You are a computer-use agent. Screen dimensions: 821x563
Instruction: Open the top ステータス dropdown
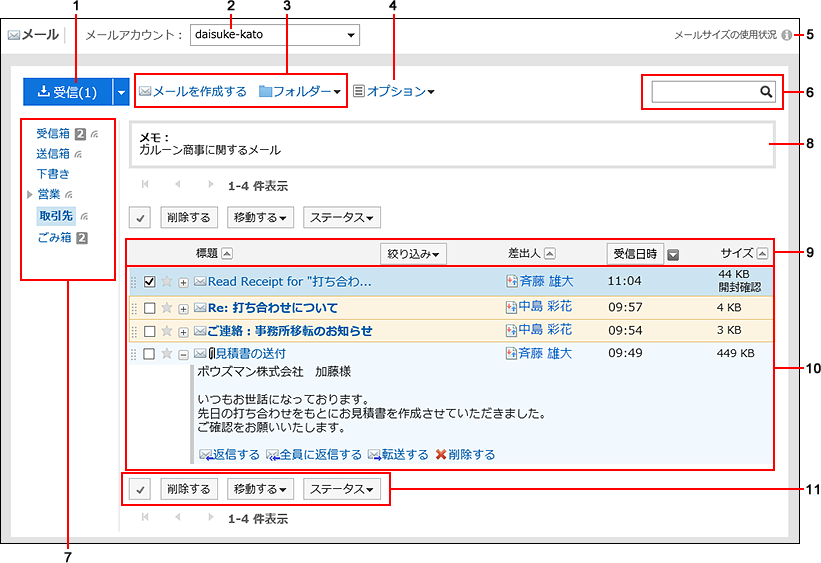point(342,217)
